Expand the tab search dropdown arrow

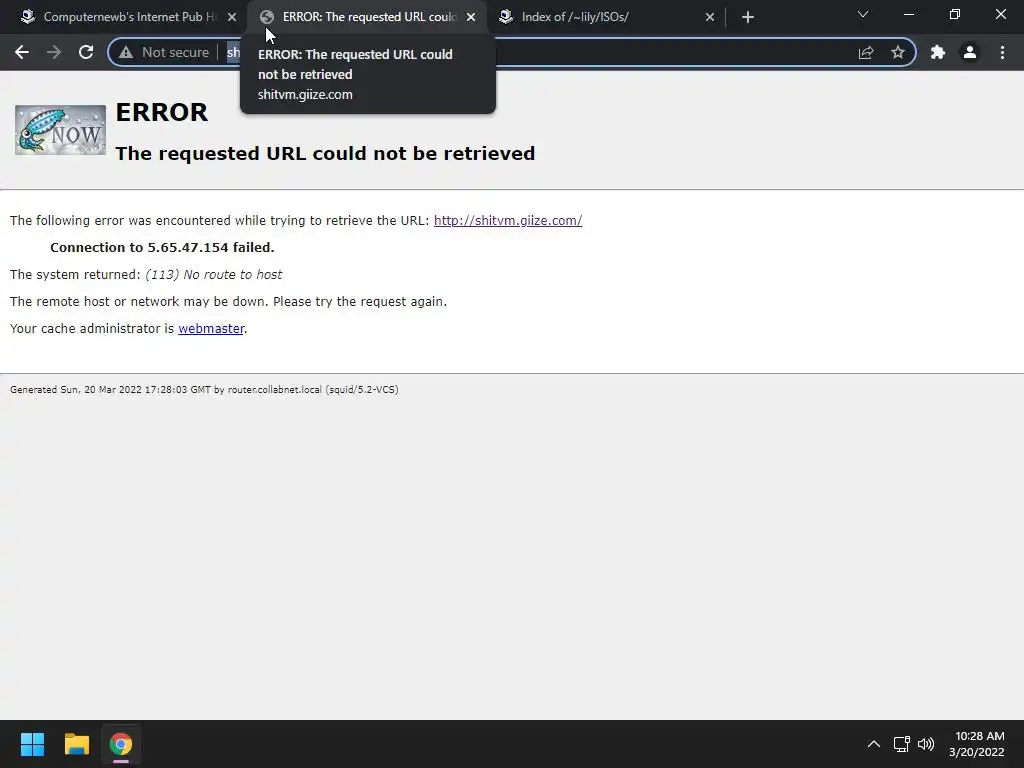863,14
